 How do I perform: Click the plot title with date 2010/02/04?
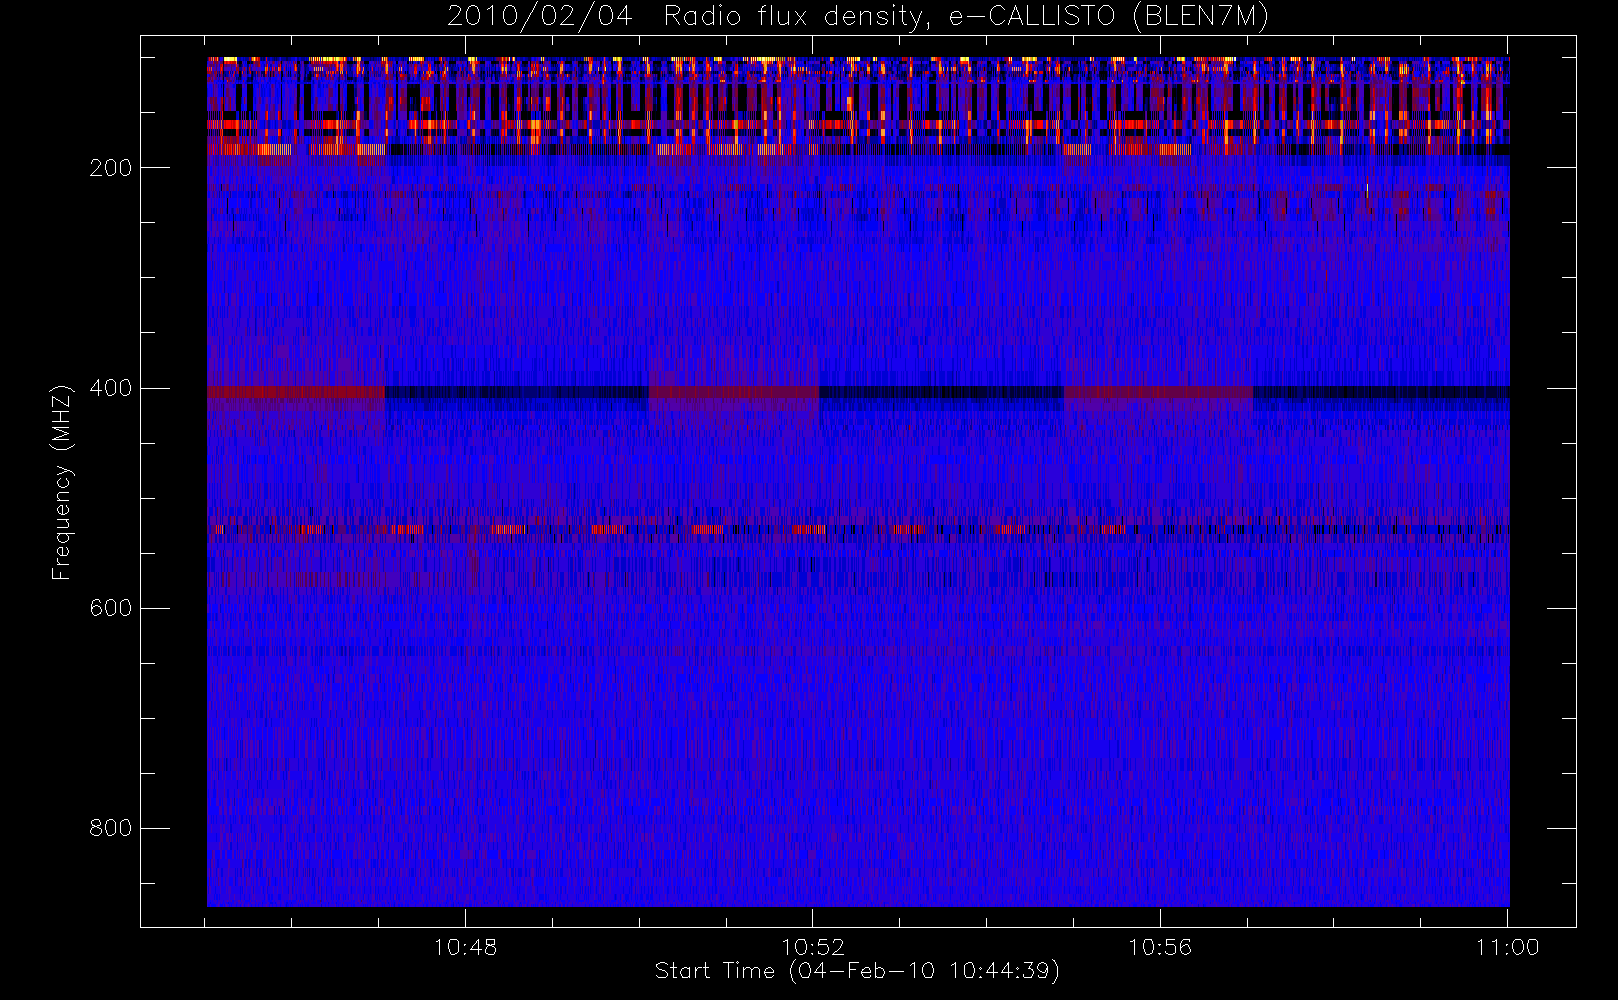(x=858, y=17)
